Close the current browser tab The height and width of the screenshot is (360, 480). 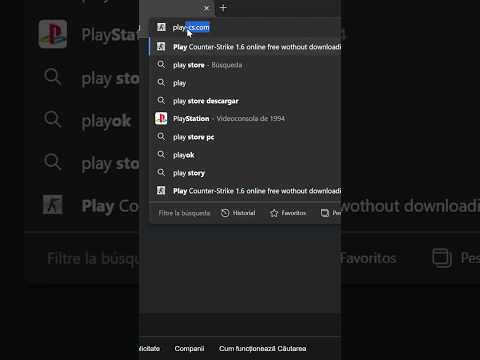click(x=206, y=8)
